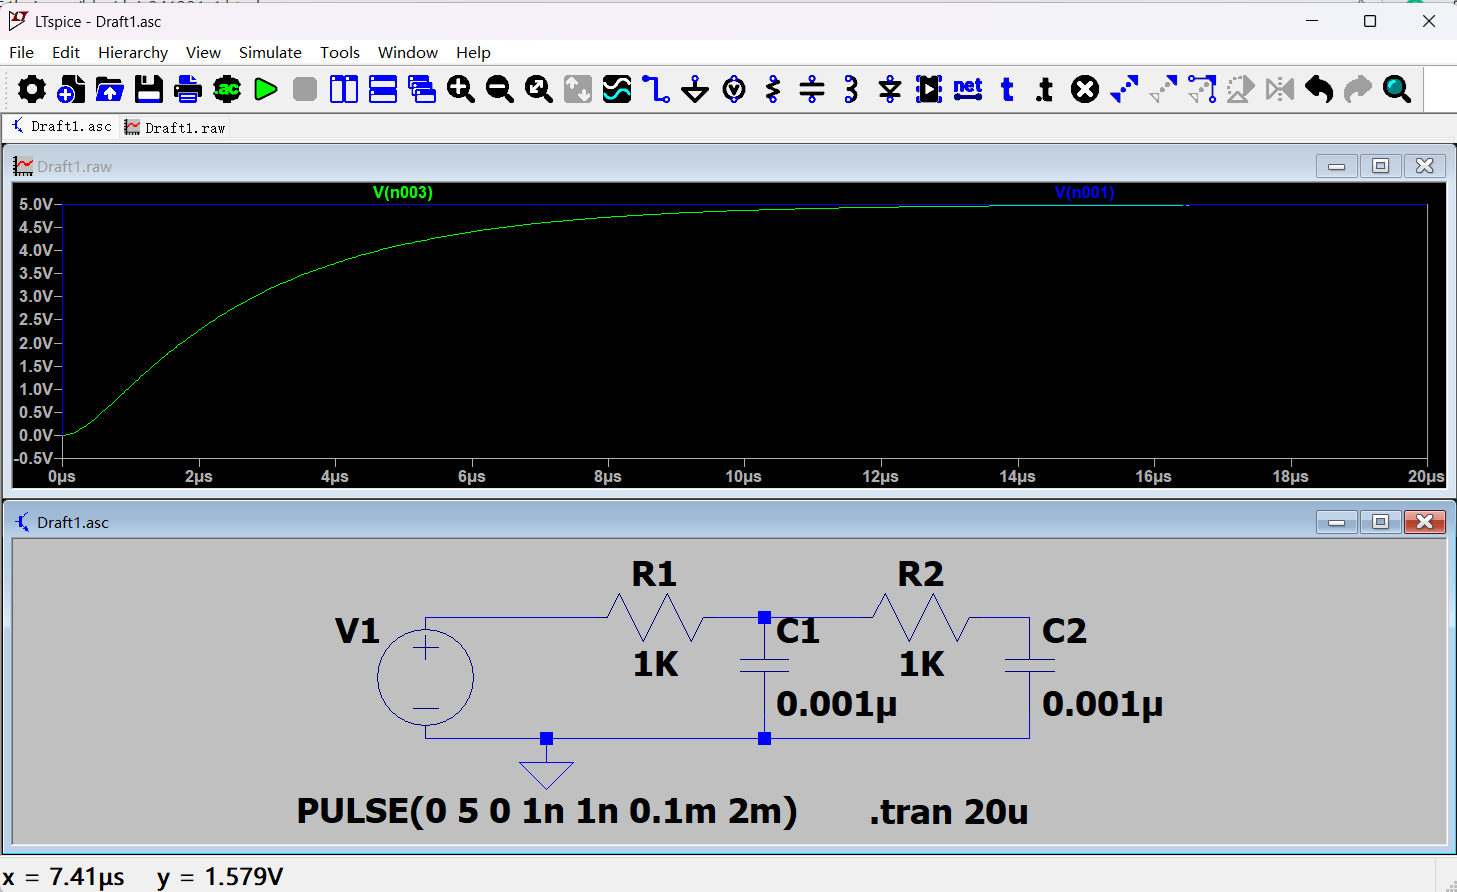Select the V1 voltage source symbol
This screenshot has height=892, width=1457.
[x=426, y=678]
